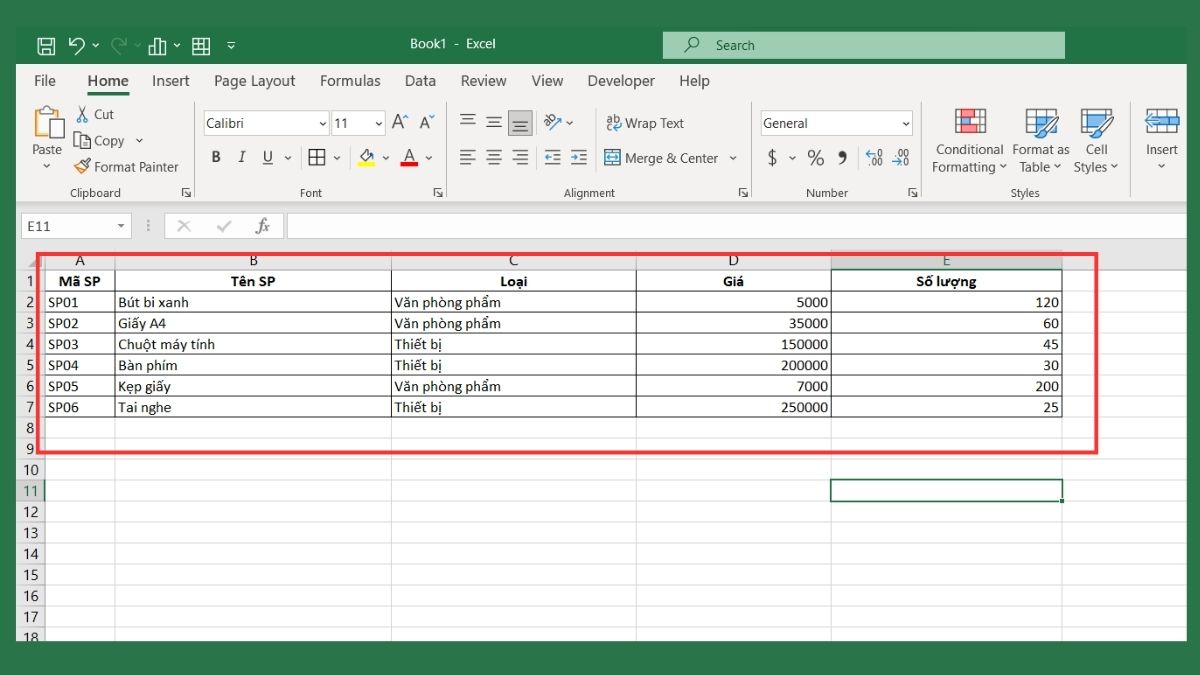Open Conditional Formatting options

point(967,140)
